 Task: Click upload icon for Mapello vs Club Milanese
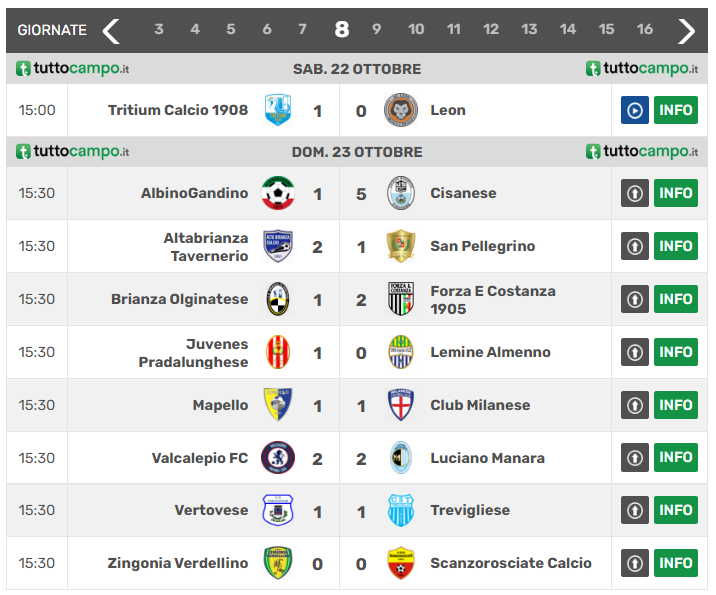click(x=635, y=405)
